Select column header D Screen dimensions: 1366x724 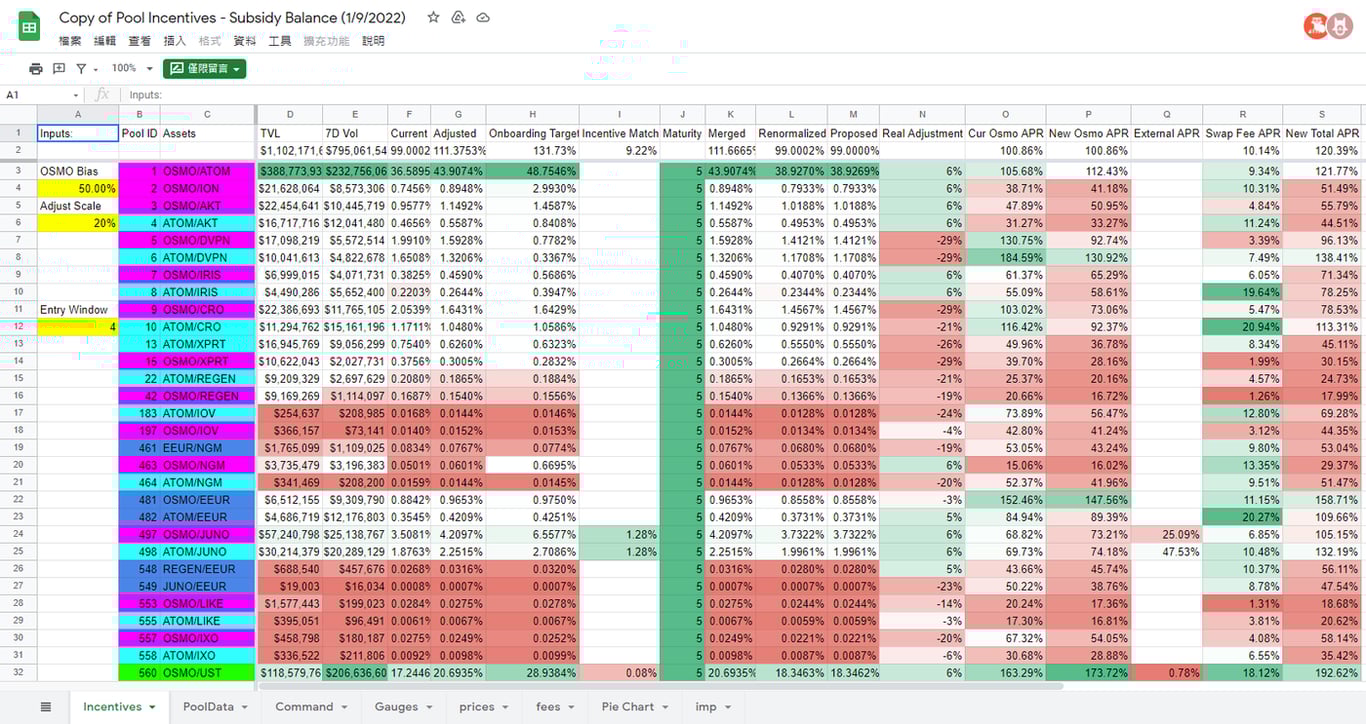click(290, 114)
